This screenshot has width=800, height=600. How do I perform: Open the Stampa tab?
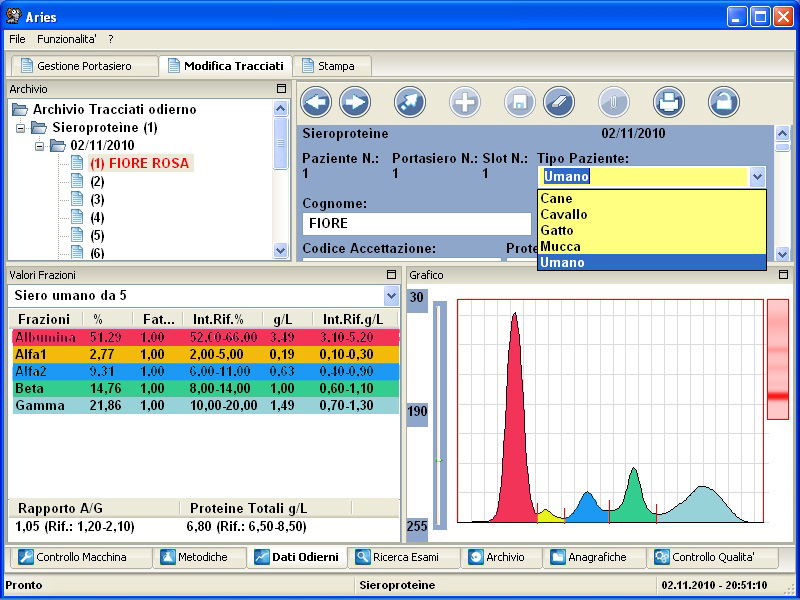tap(332, 66)
